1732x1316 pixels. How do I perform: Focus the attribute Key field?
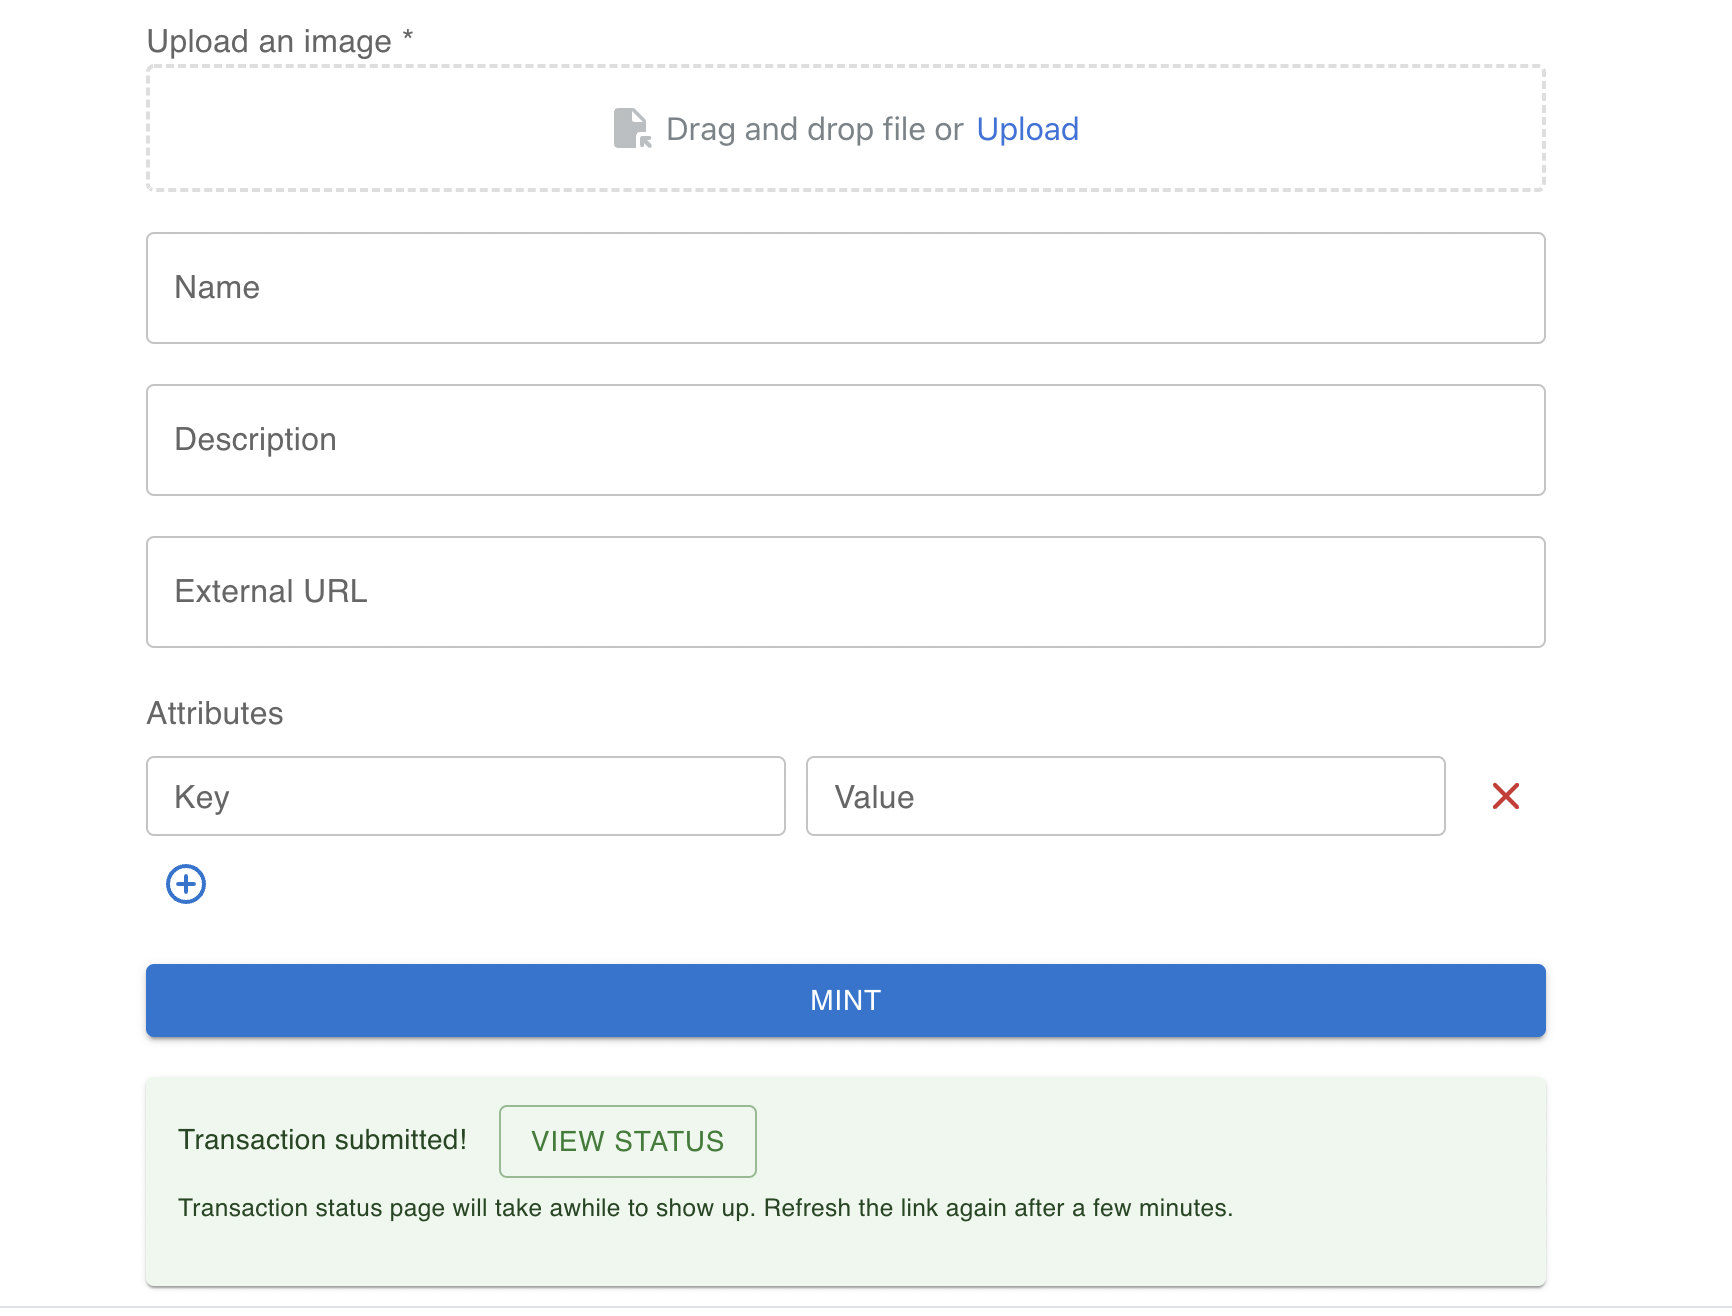[x=465, y=796]
